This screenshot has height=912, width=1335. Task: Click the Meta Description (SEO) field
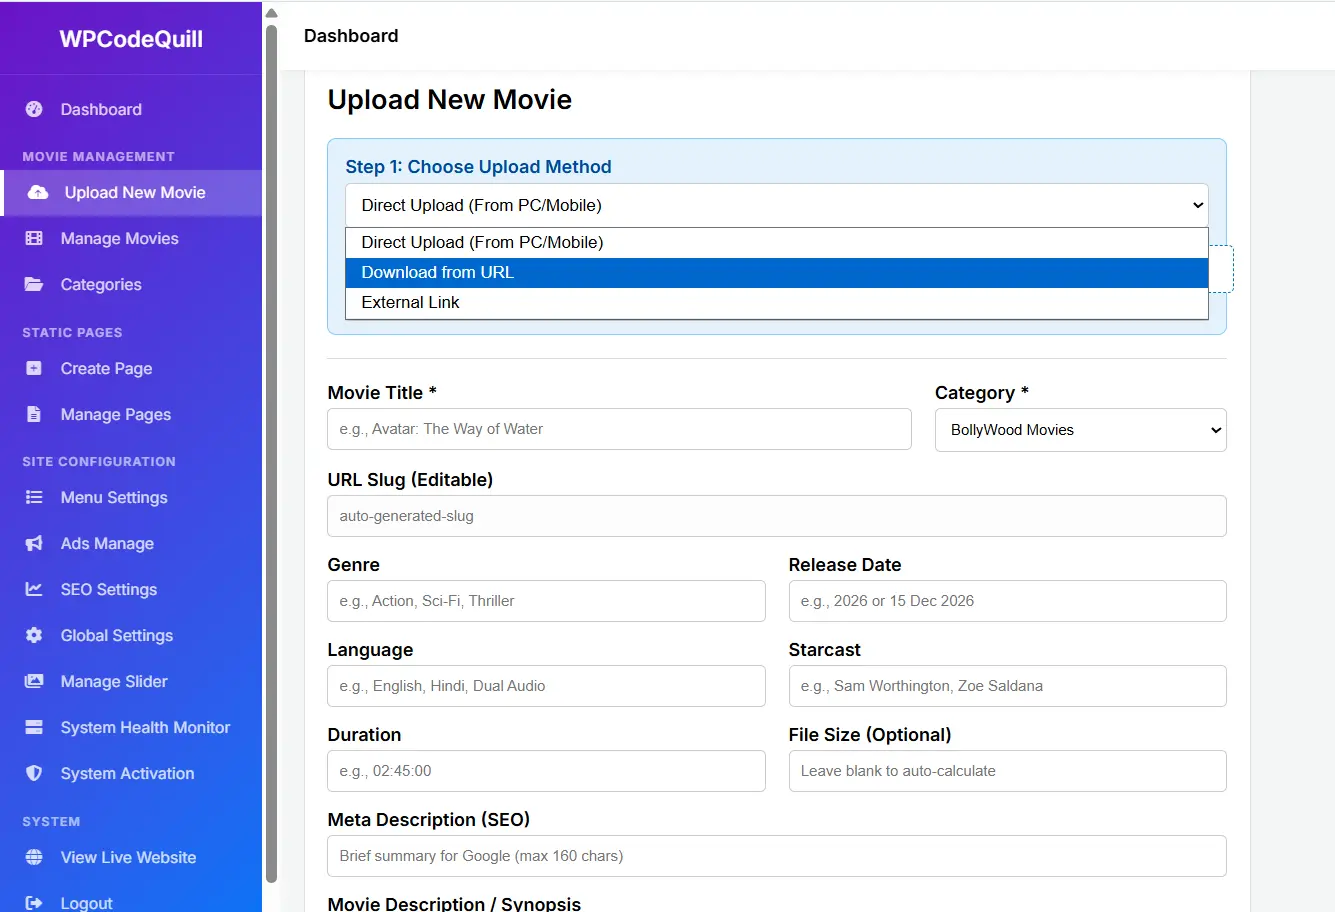click(x=777, y=856)
